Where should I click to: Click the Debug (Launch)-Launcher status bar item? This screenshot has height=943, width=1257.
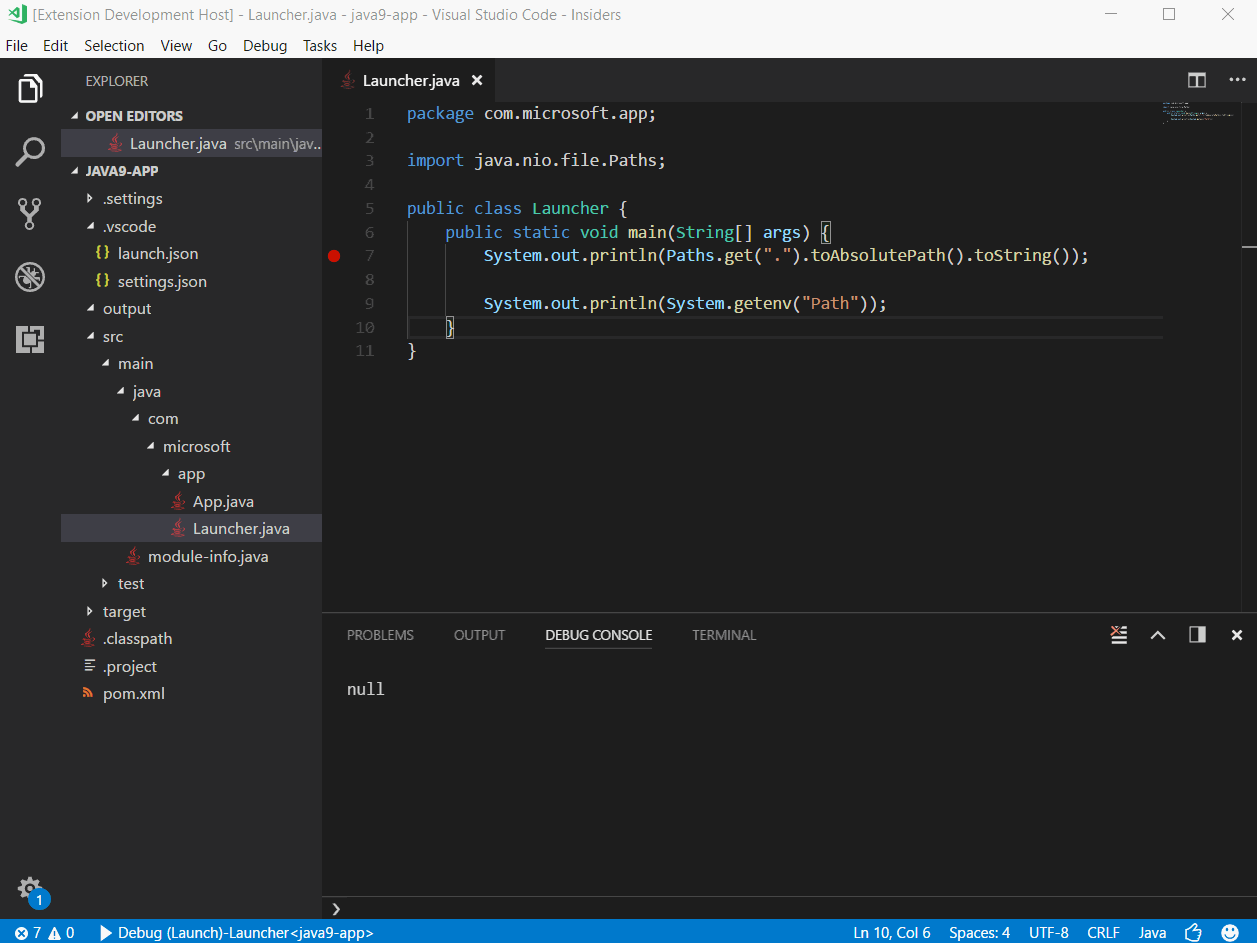click(235, 932)
